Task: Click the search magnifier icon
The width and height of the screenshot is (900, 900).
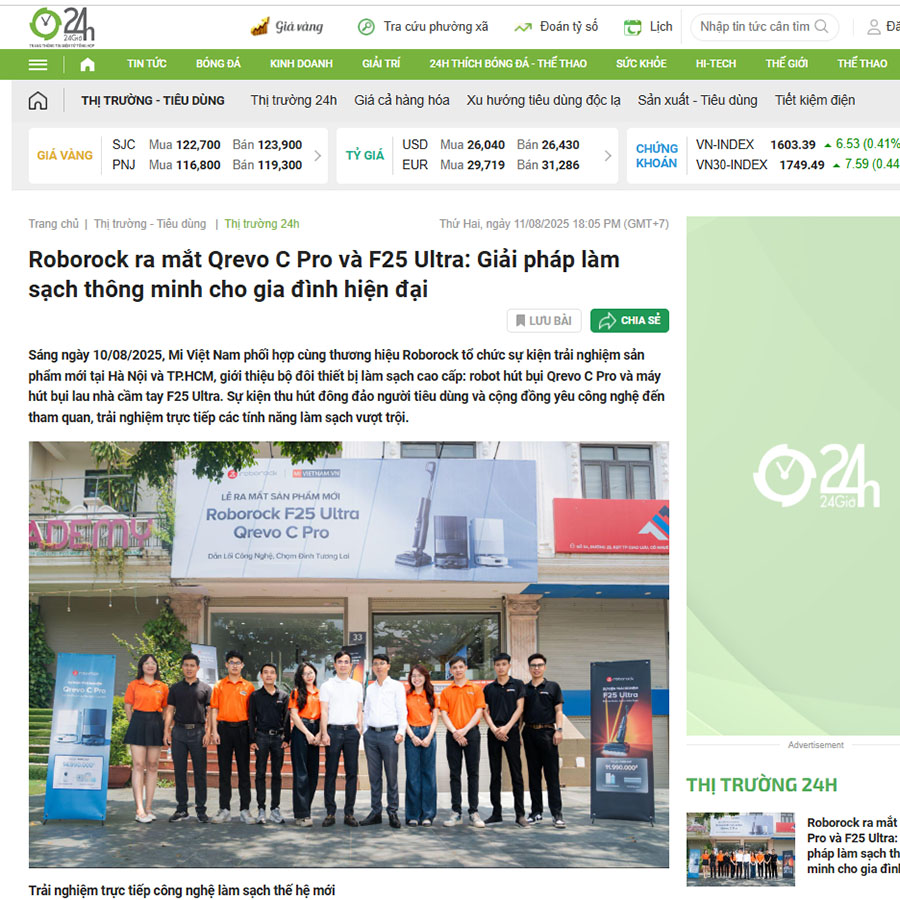Action: click(821, 26)
